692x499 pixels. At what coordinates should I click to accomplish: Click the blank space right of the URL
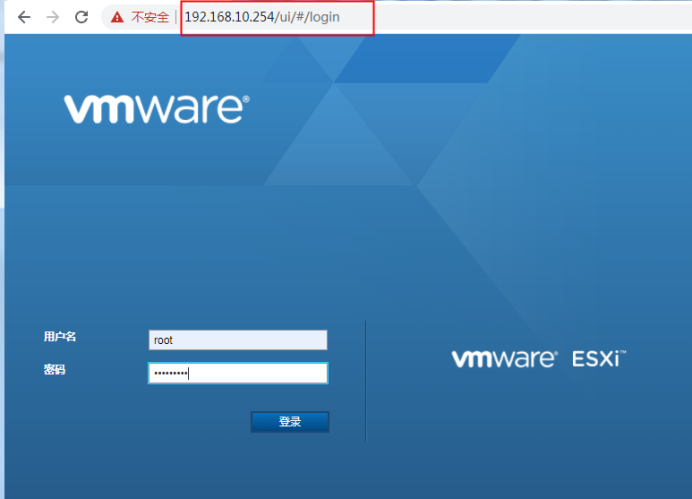[520, 17]
